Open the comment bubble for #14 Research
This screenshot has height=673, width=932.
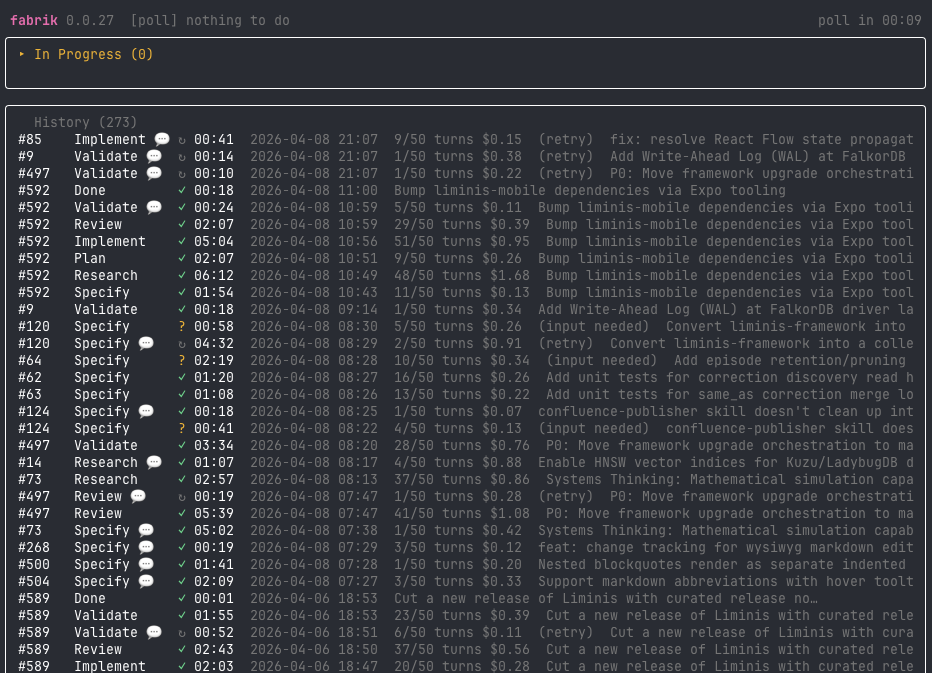point(154,463)
